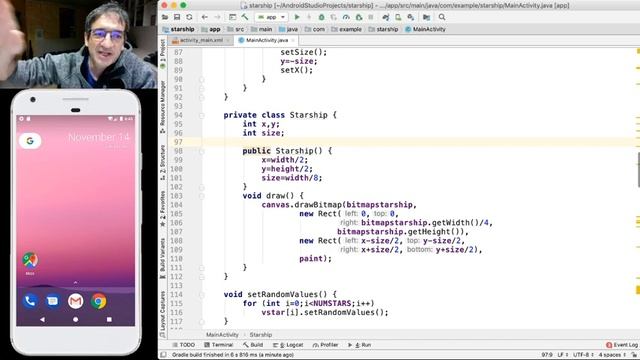Toggle tool window bars icon in status bar
Image resolution: width=640 pixels, height=360 pixels.
click(x=163, y=355)
